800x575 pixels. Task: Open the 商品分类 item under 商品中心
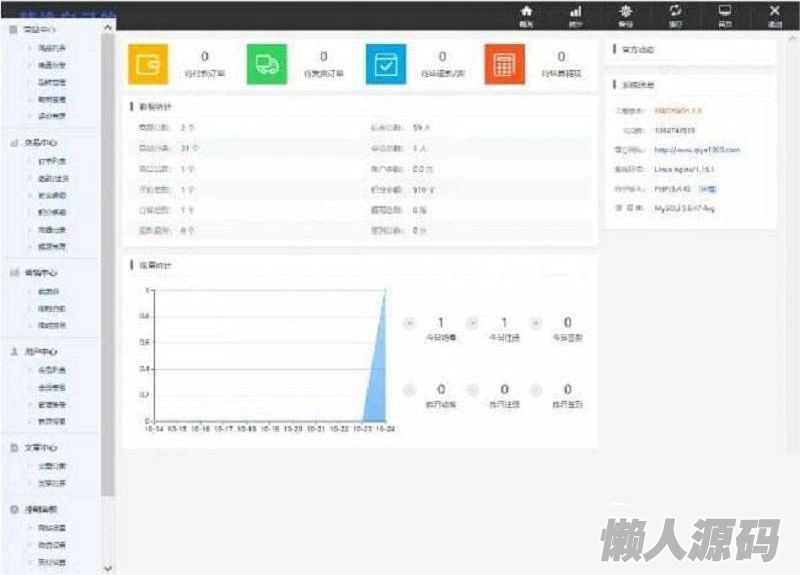(52, 65)
